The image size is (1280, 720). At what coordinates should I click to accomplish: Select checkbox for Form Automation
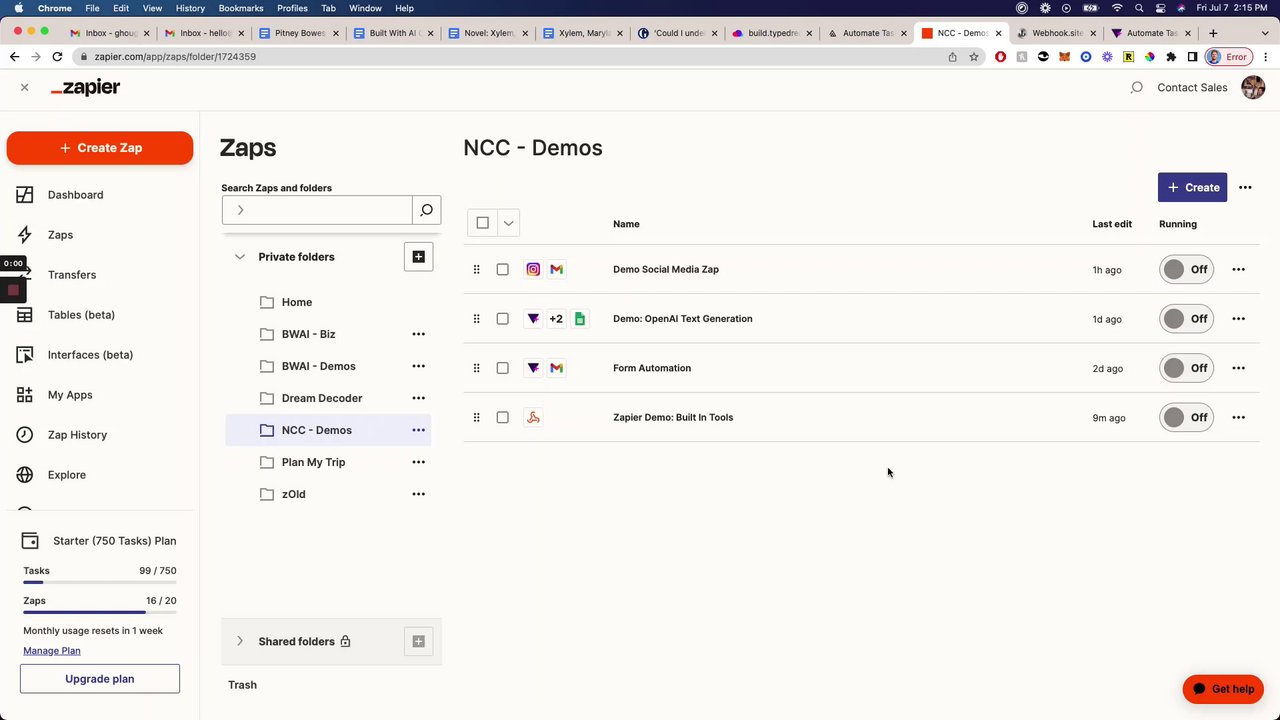coord(502,368)
